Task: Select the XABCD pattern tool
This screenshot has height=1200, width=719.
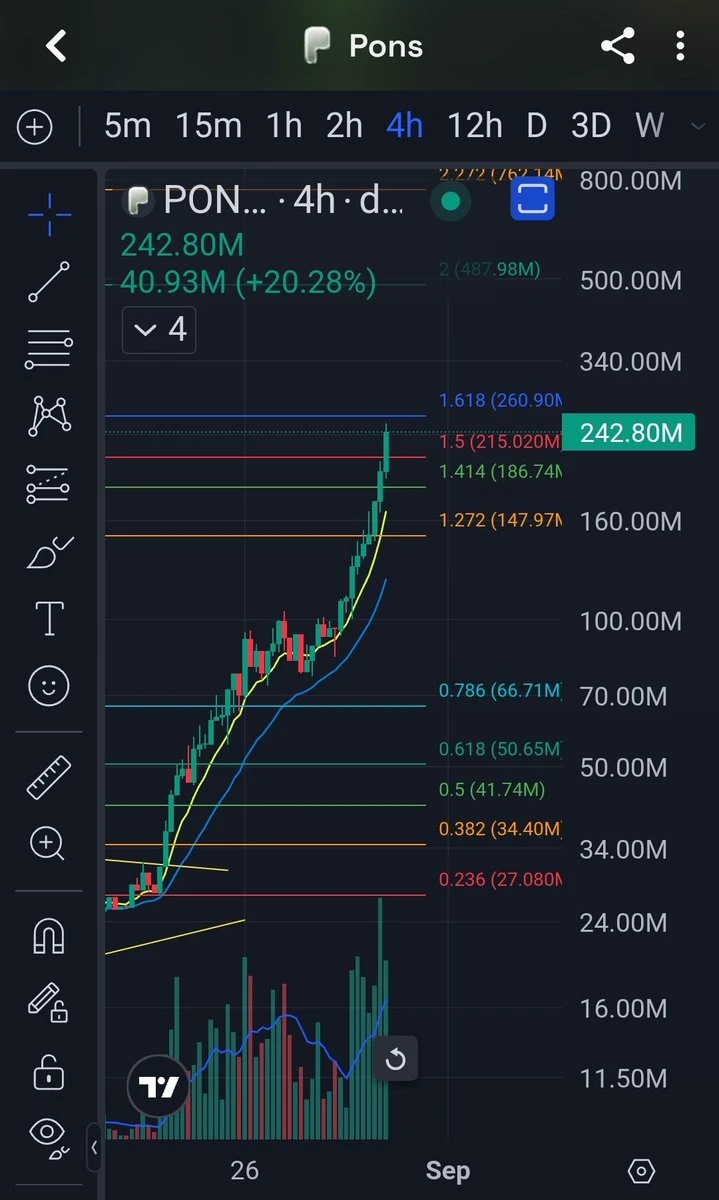Action: pos(49,415)
